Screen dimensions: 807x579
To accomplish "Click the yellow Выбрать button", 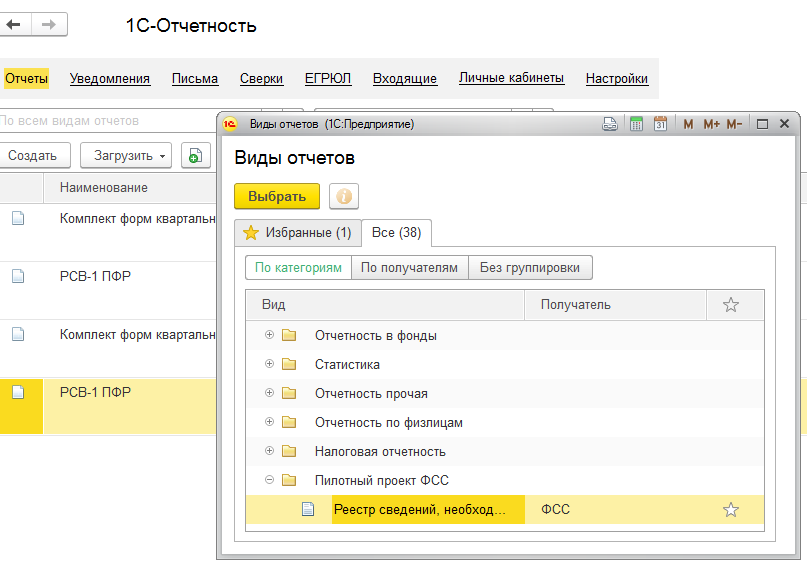I will click(x=277, y=196).
